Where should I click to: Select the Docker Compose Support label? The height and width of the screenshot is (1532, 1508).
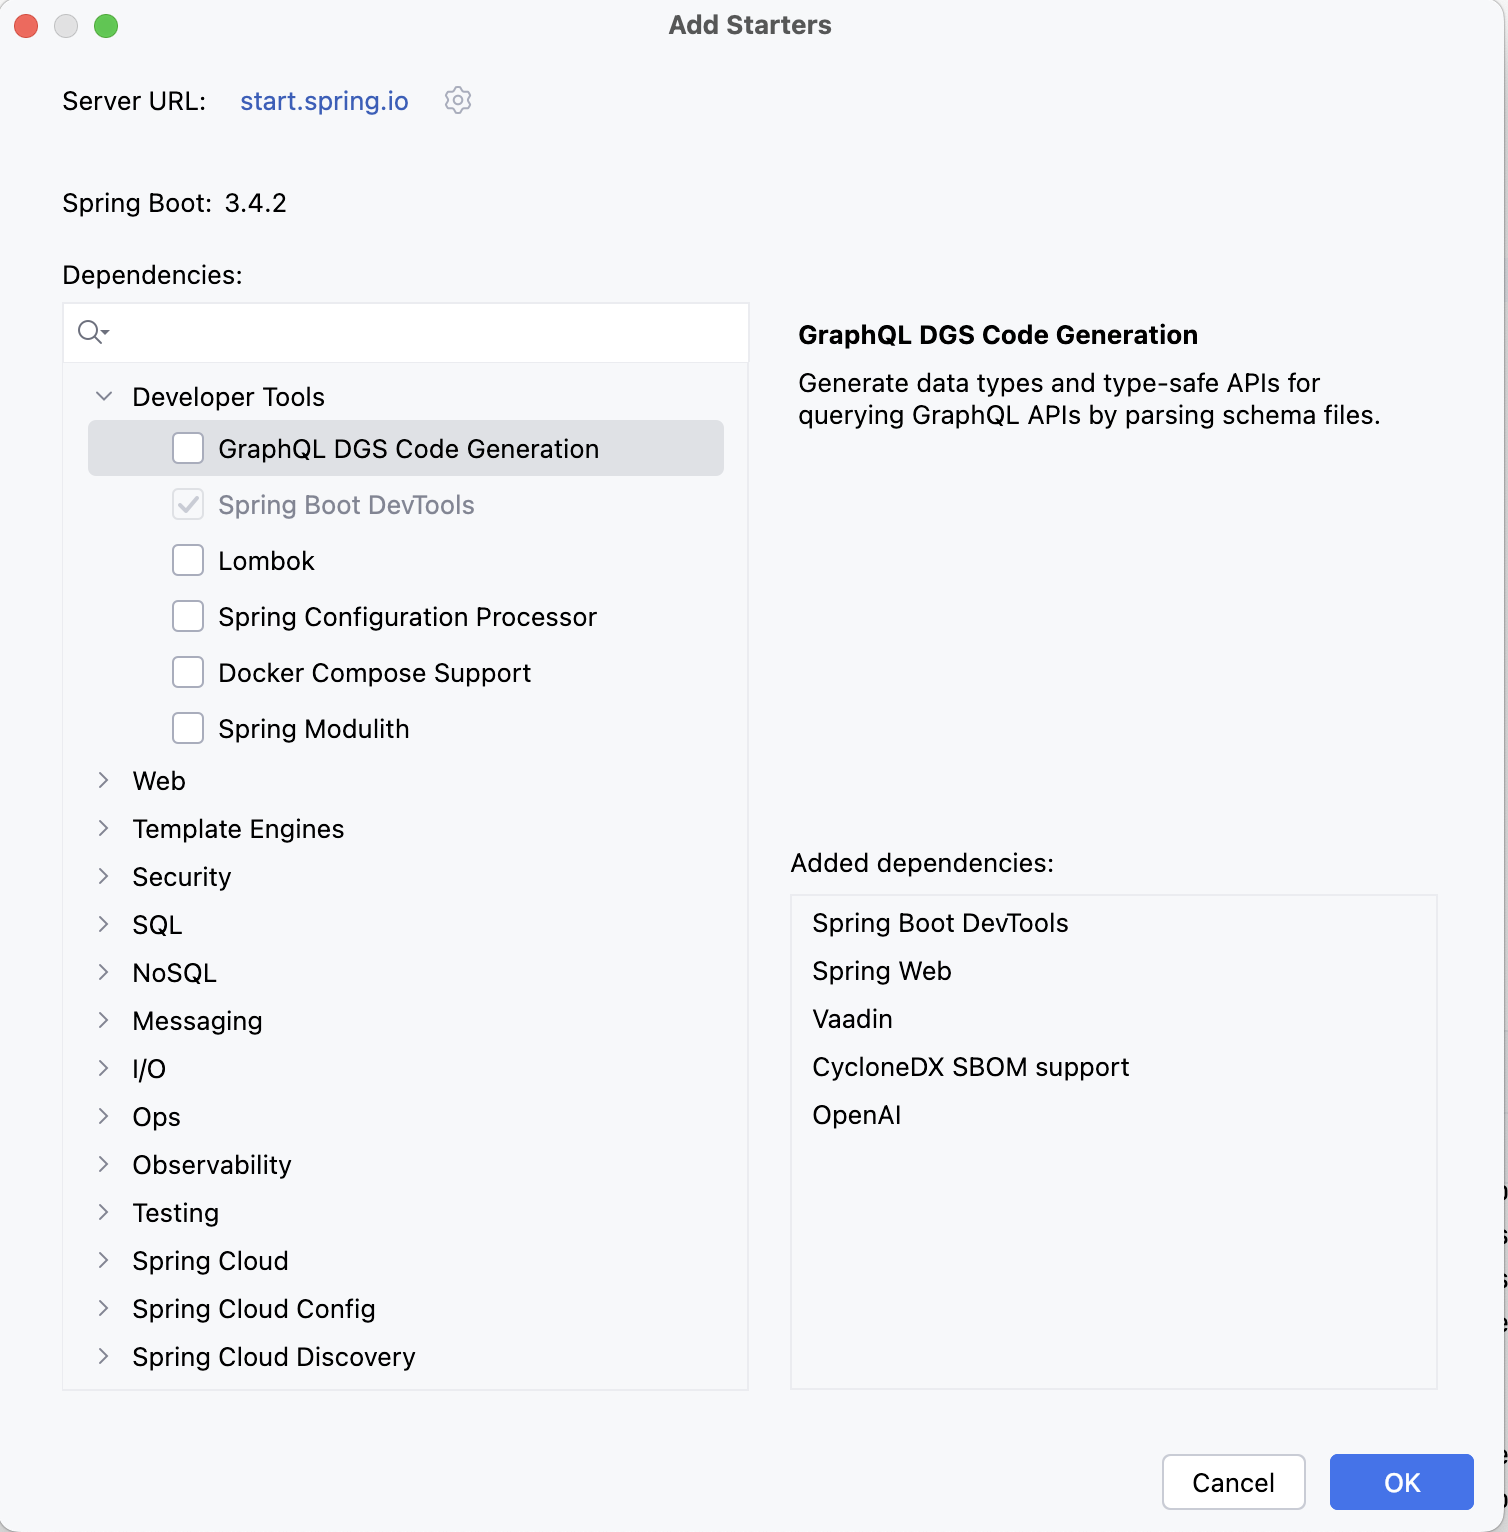pyautogui.click(x=374, y=673)
